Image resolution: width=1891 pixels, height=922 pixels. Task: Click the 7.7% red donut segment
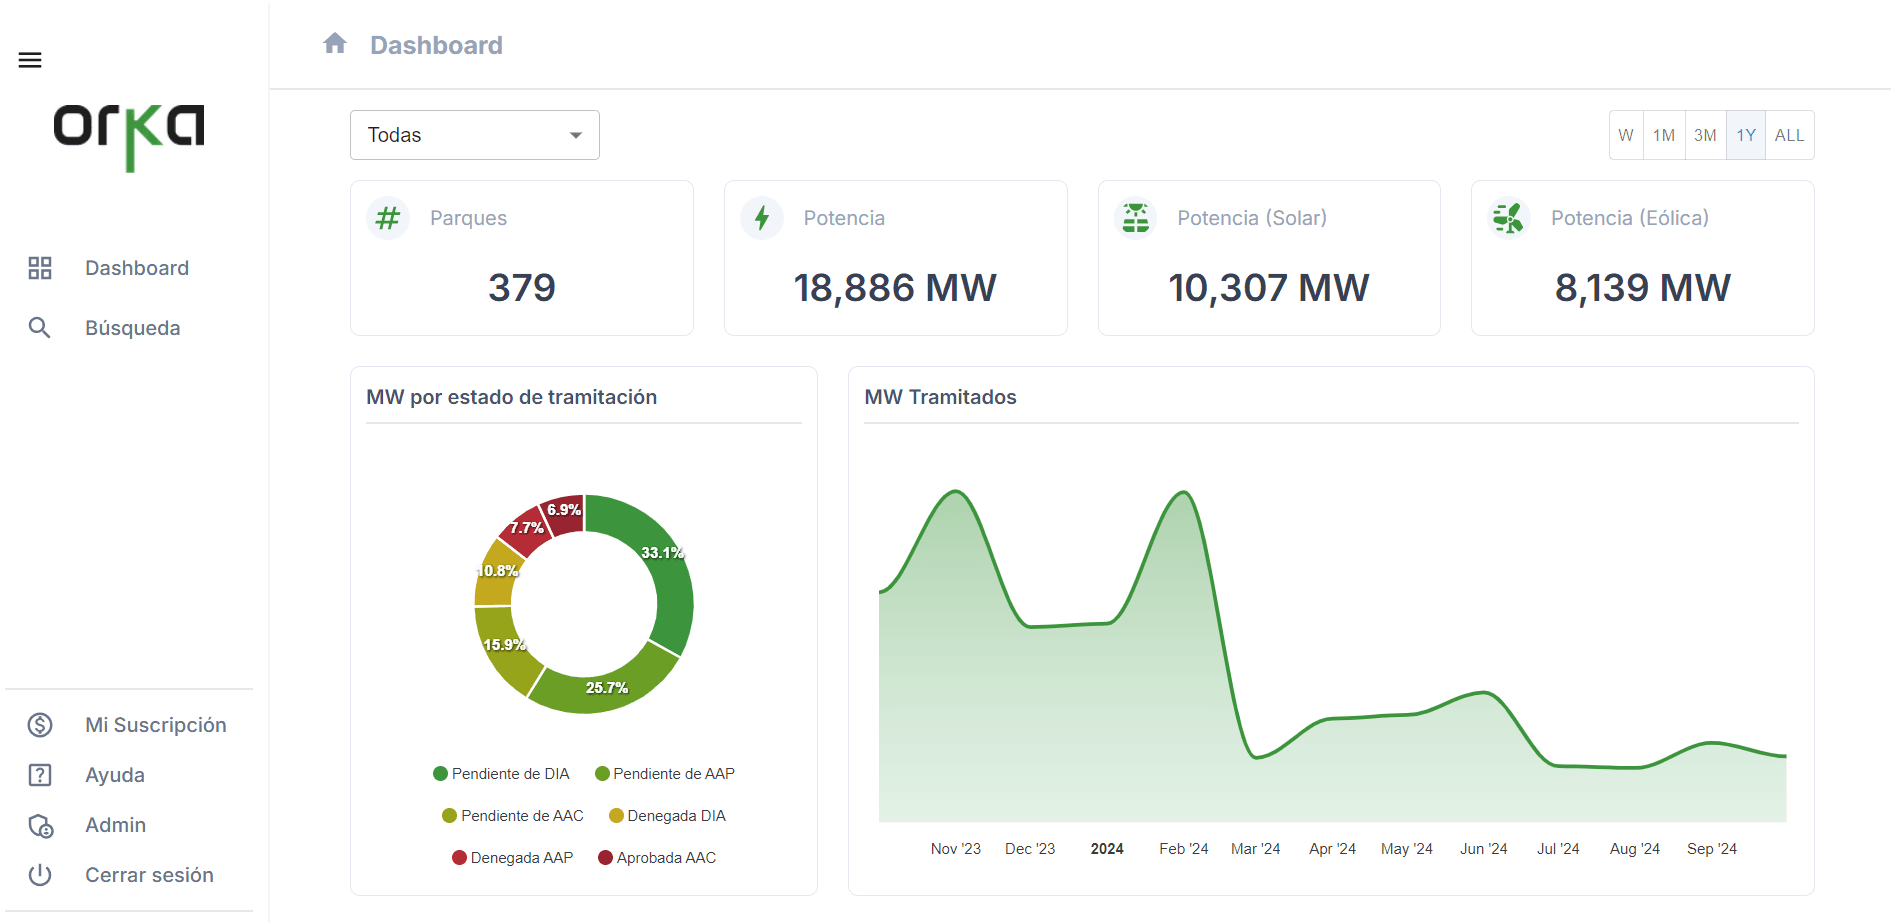(526, 528)
